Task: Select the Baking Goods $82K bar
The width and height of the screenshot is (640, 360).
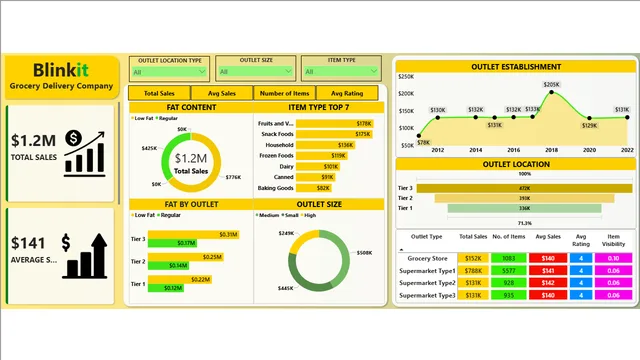Action: 314,188
